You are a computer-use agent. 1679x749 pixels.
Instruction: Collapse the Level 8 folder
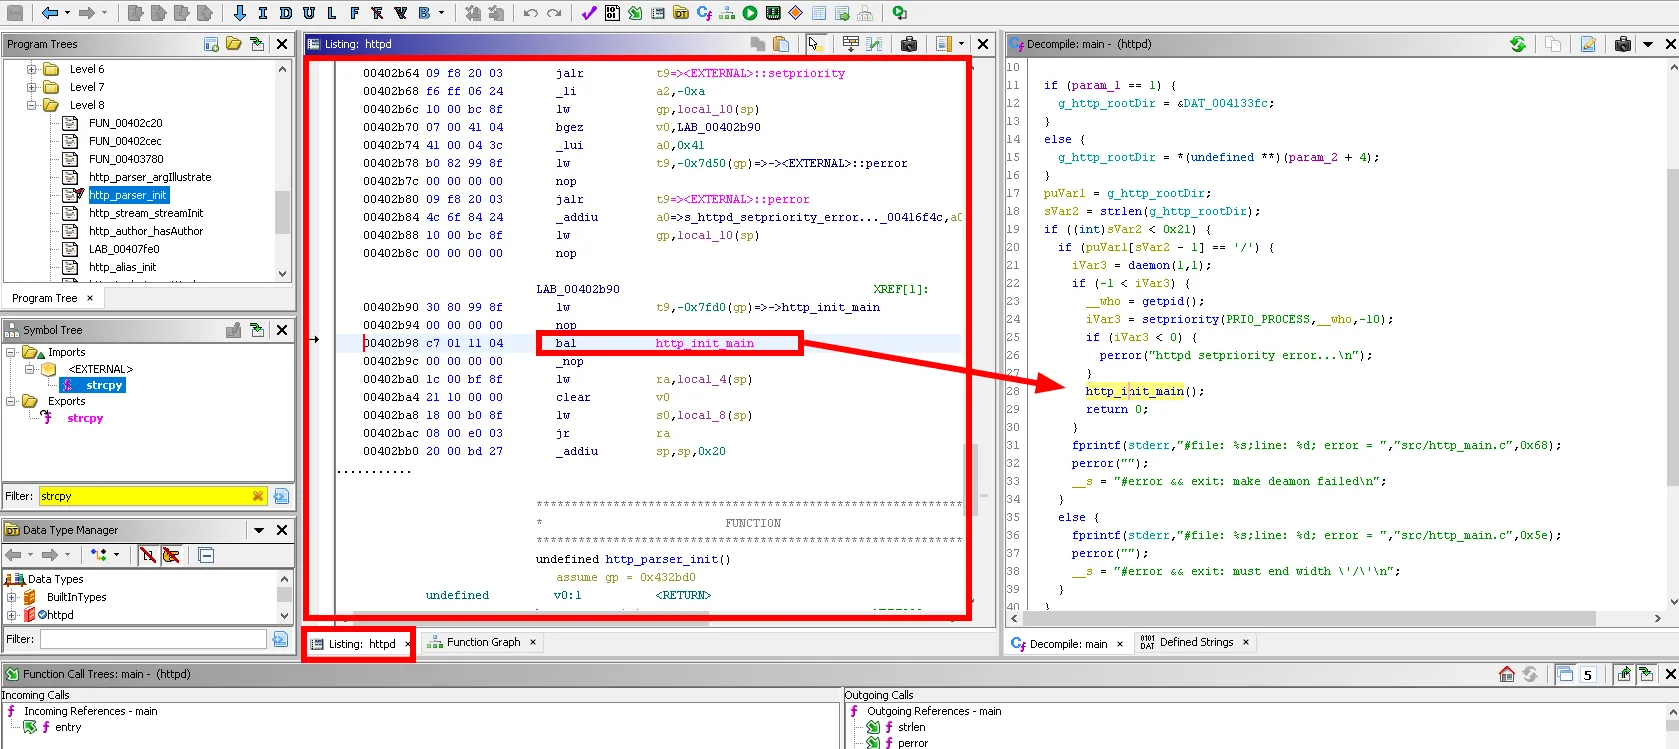click(32, 105)
